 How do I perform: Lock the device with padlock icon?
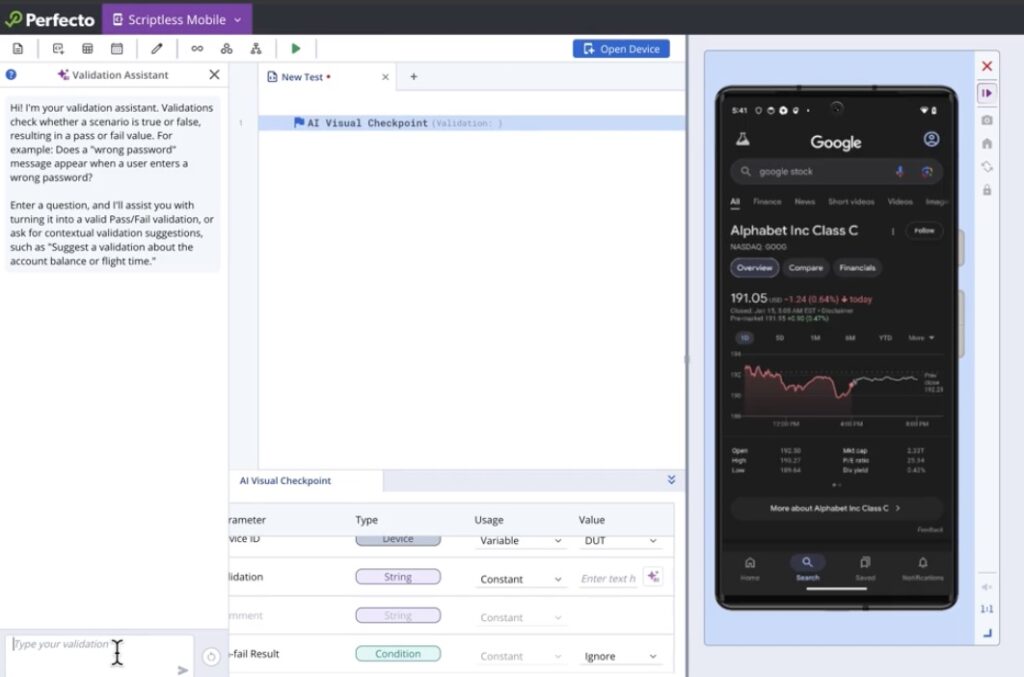(x=987, y=190)
